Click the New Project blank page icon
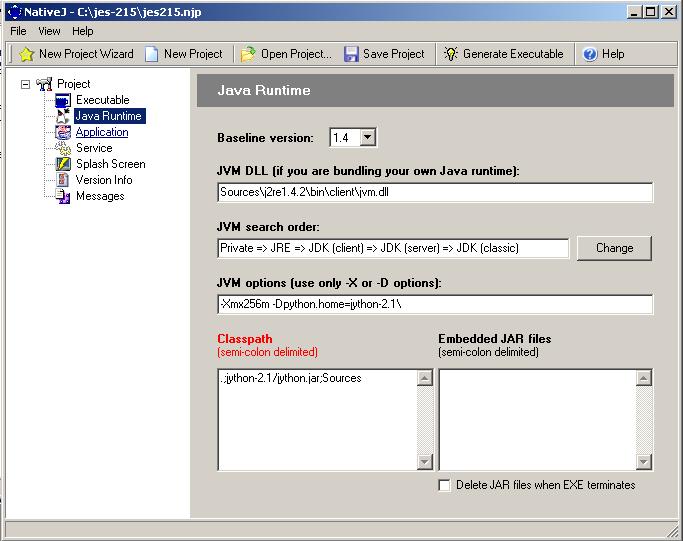683x541 pixels. coord(151,54)
